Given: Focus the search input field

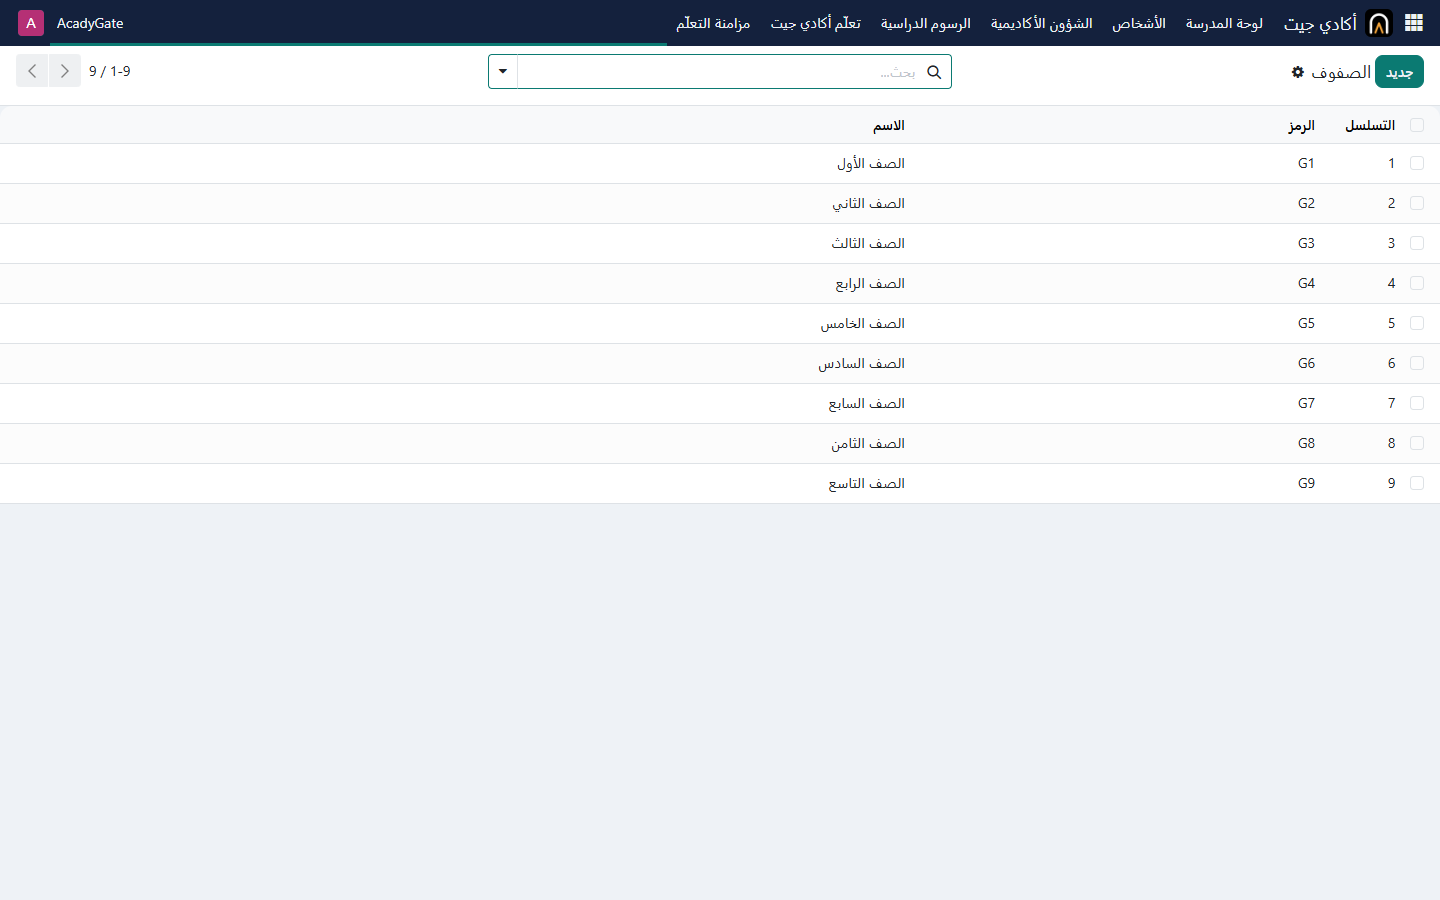Looking at the screenshot, I should pos(720,72).
